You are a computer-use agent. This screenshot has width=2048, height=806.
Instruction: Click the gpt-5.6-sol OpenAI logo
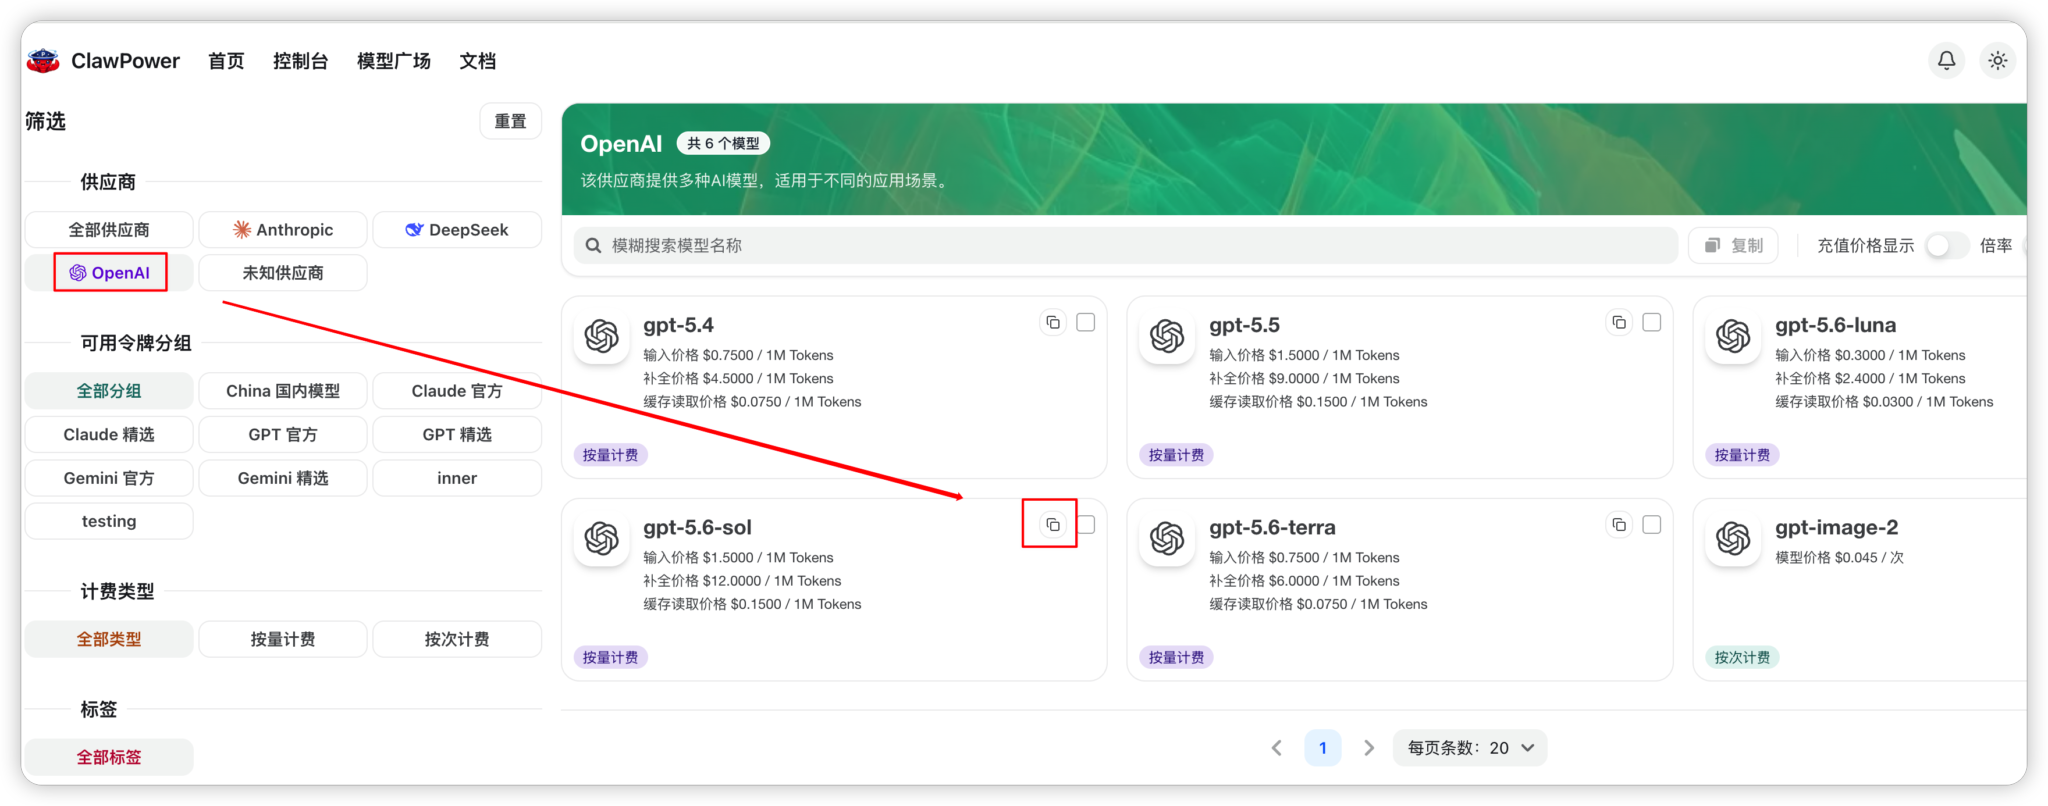(602, 539)
